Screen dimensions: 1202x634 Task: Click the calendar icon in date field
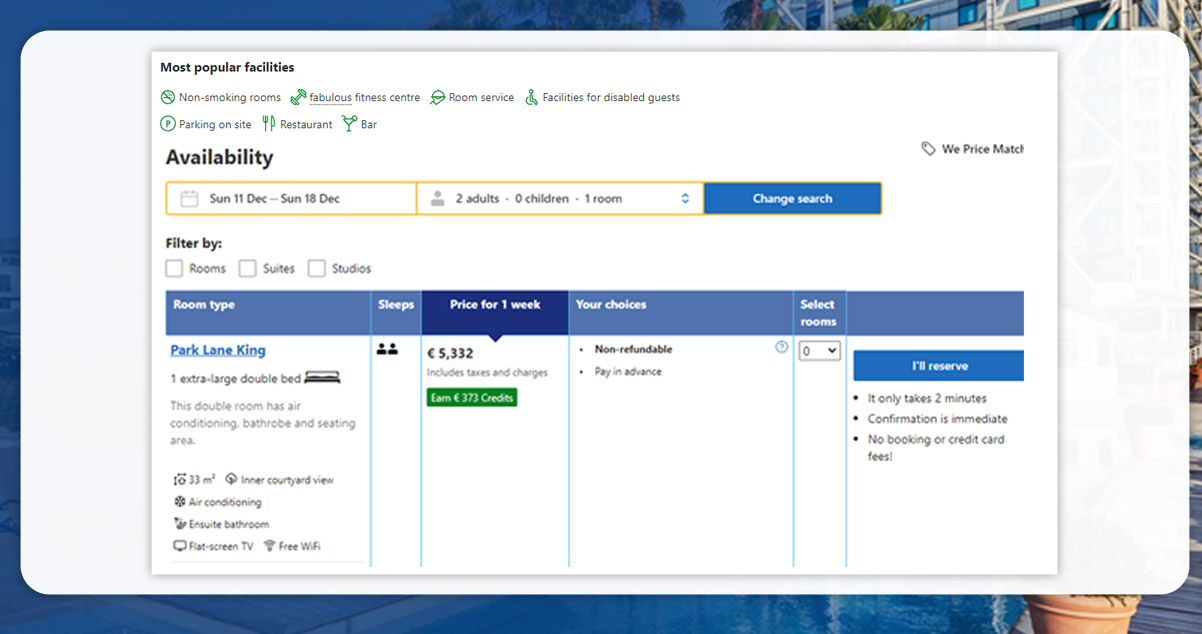(189, 198)
